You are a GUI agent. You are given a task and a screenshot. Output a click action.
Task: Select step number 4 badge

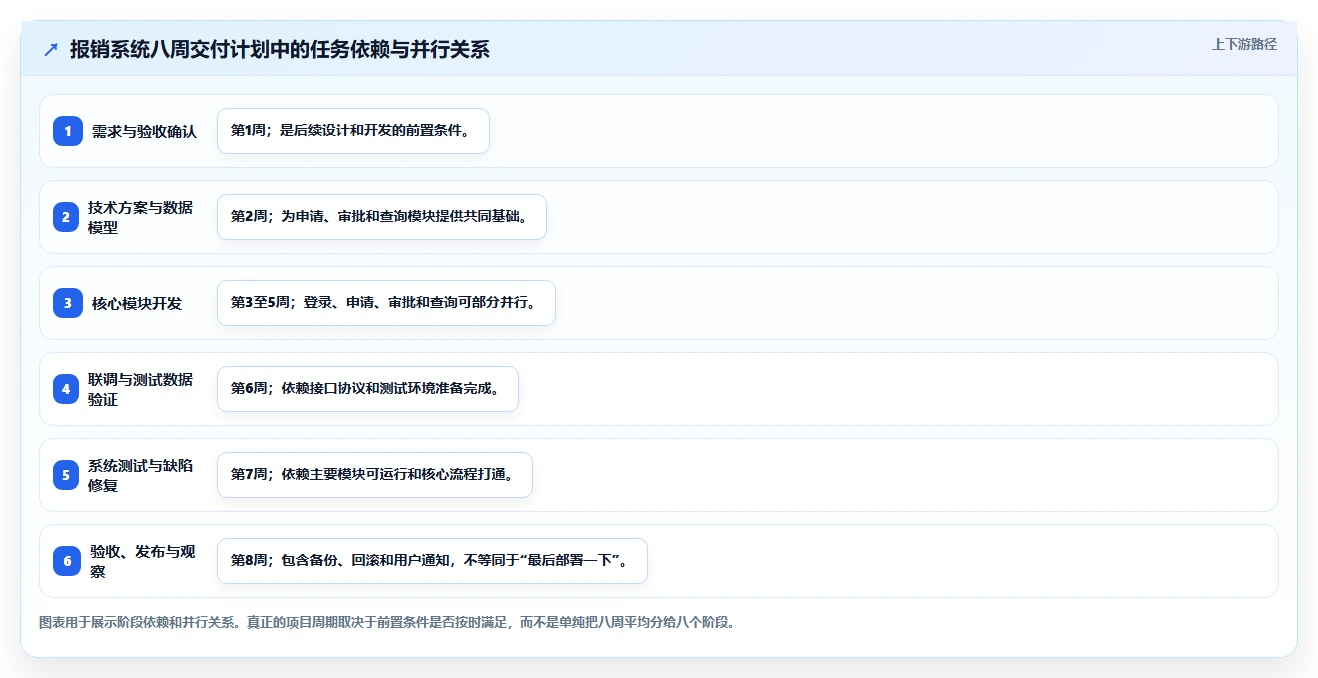pyautogui.click(x=66, y=389)
